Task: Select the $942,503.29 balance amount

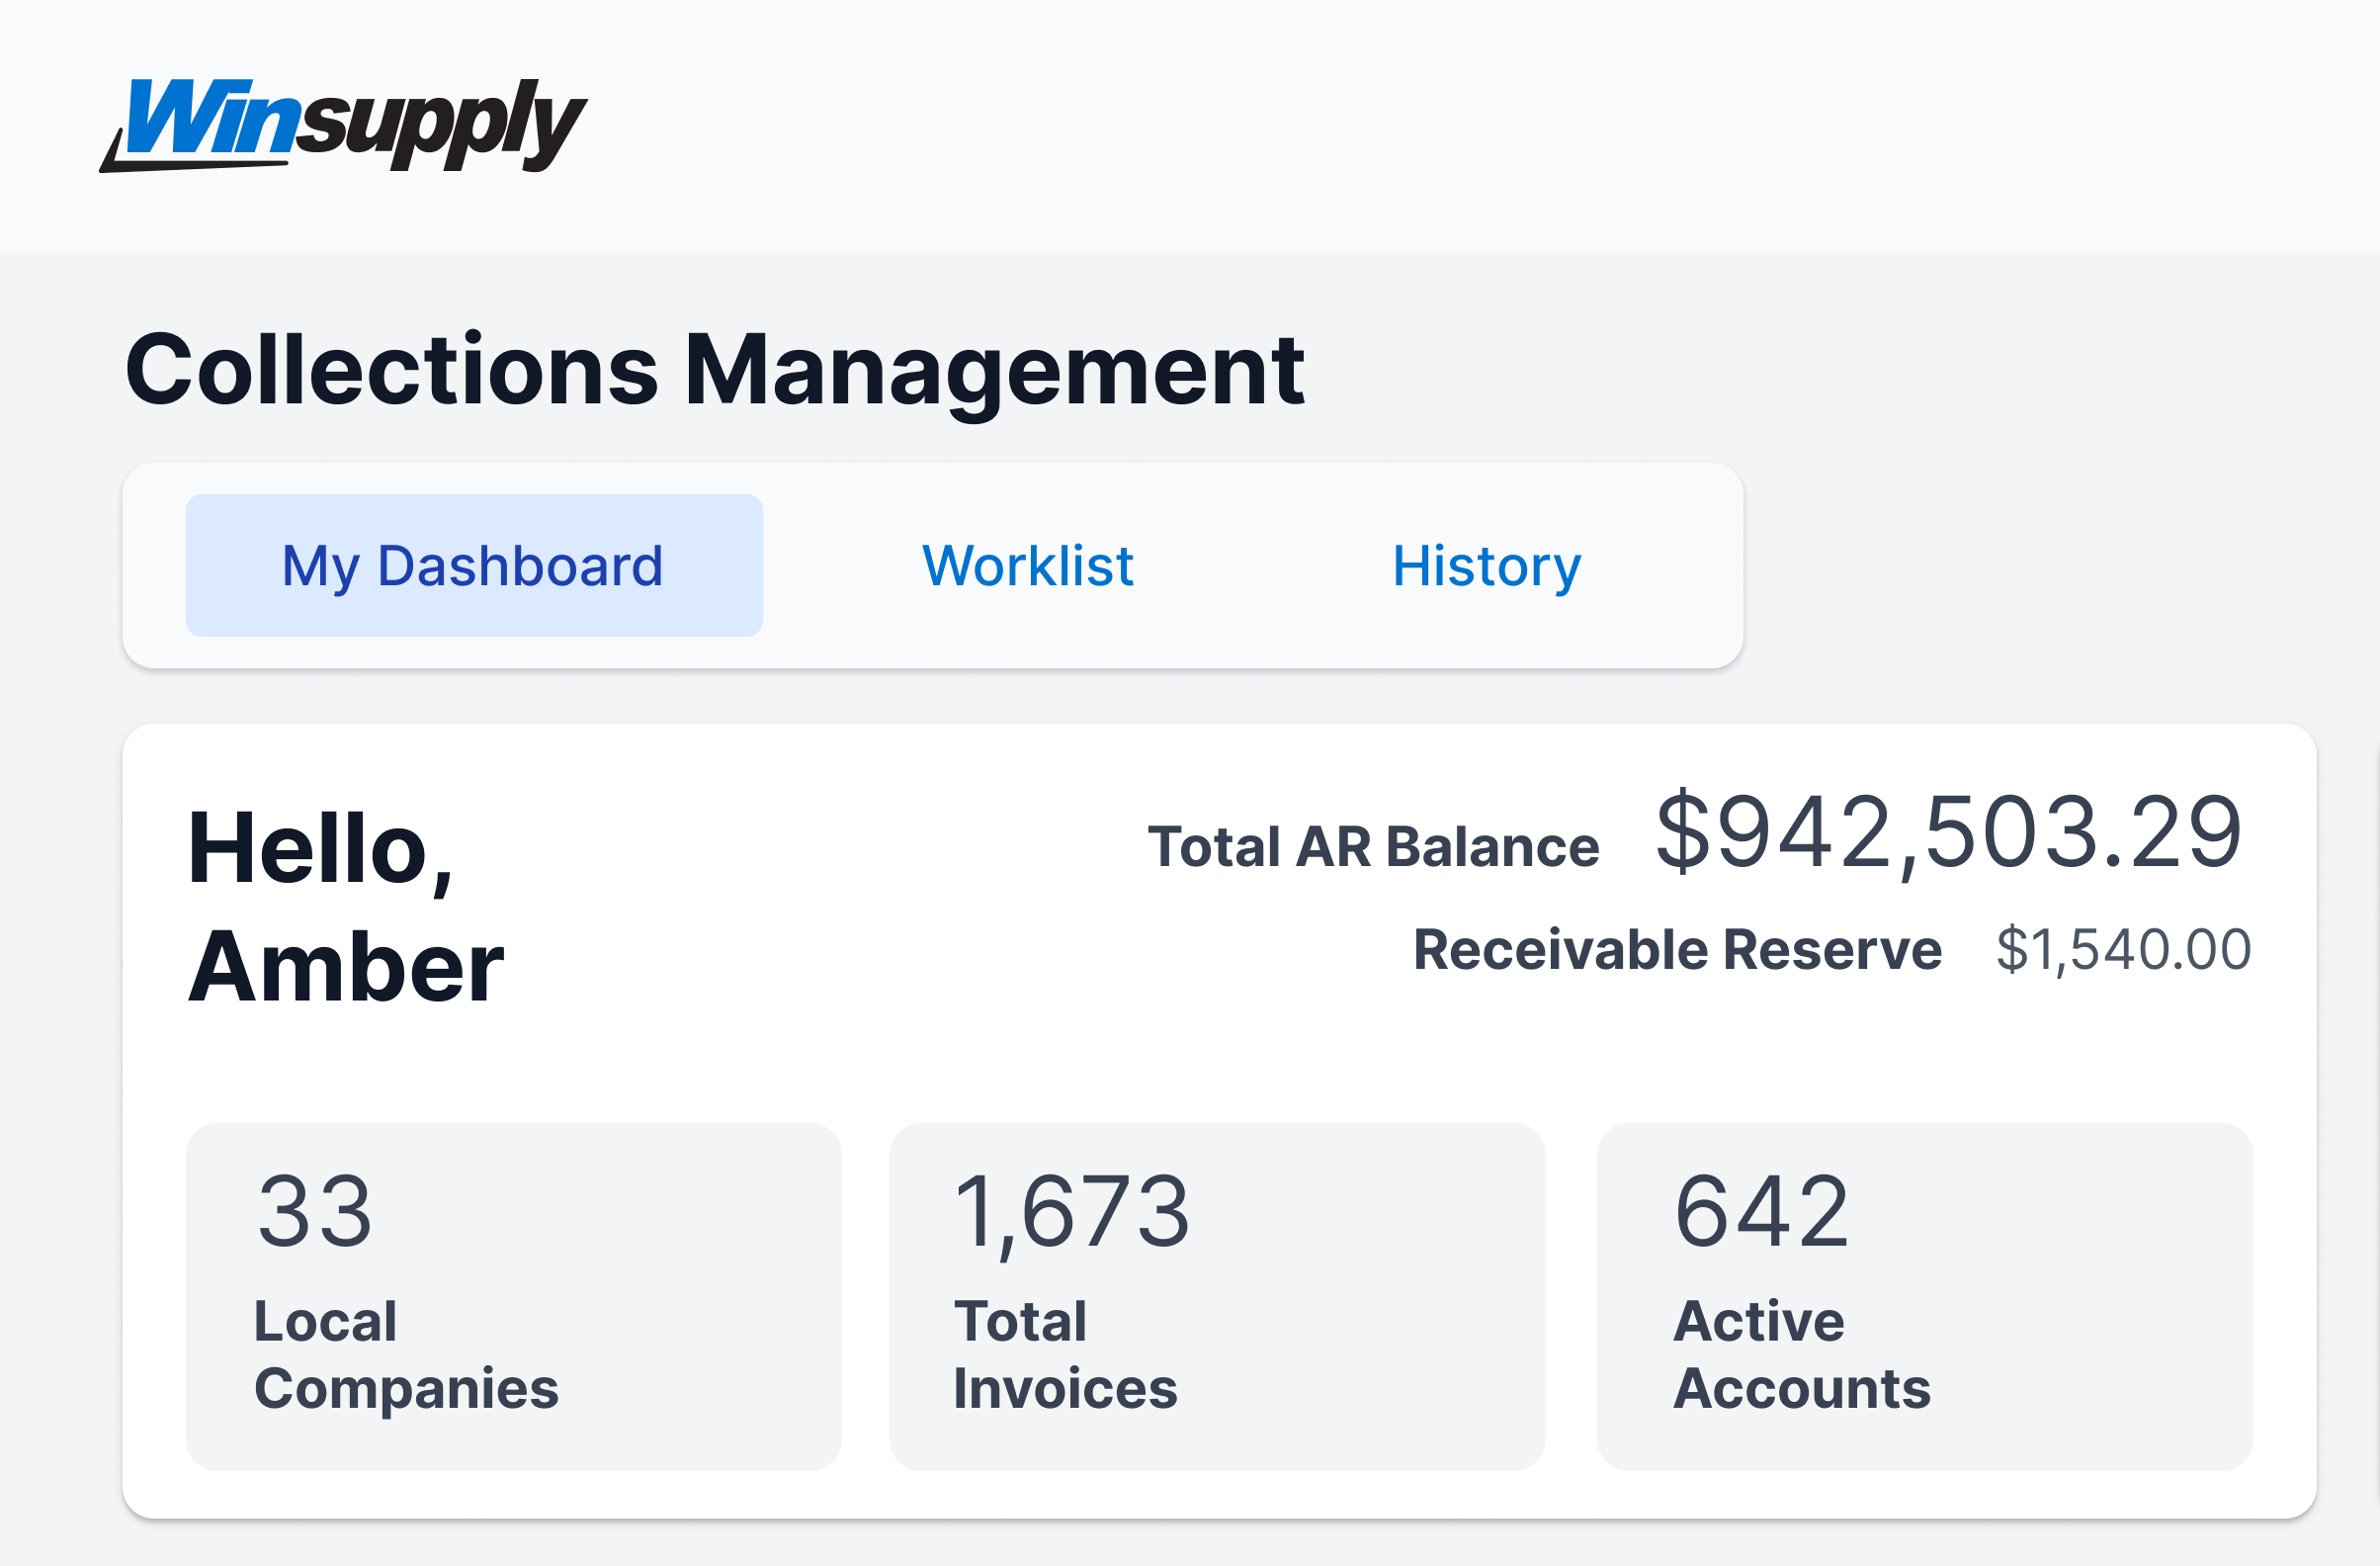Action: click(1948, 832)
